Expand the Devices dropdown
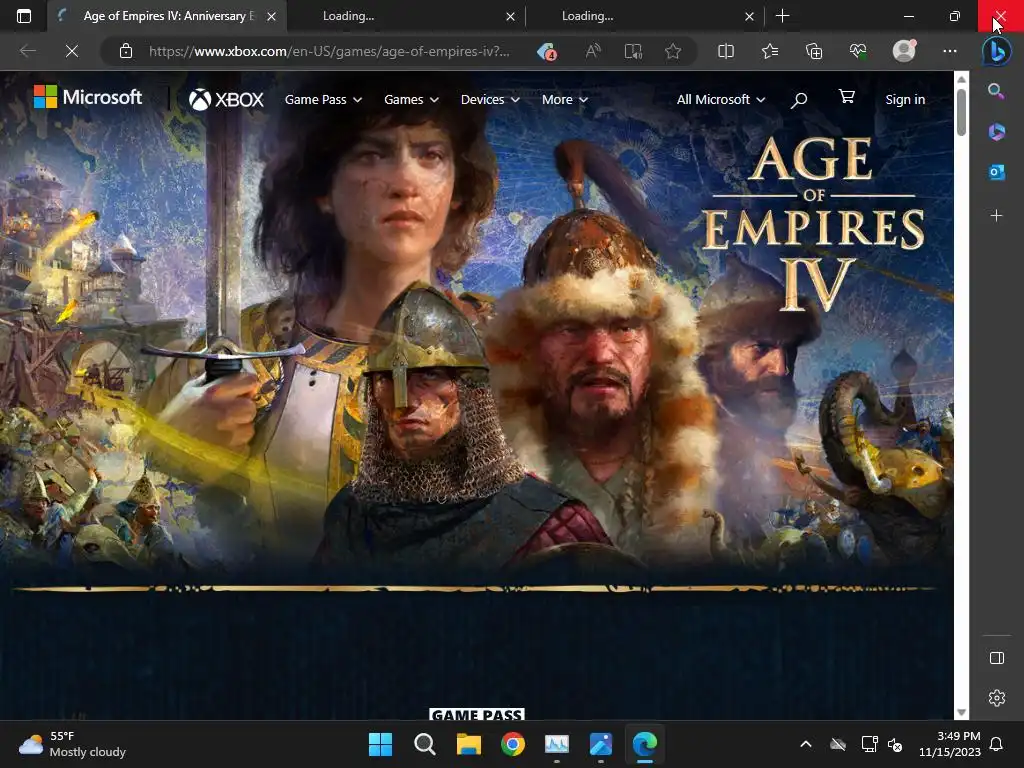Image resolution: width=1024 pixels, height=768 pixels. coord(490,100)
